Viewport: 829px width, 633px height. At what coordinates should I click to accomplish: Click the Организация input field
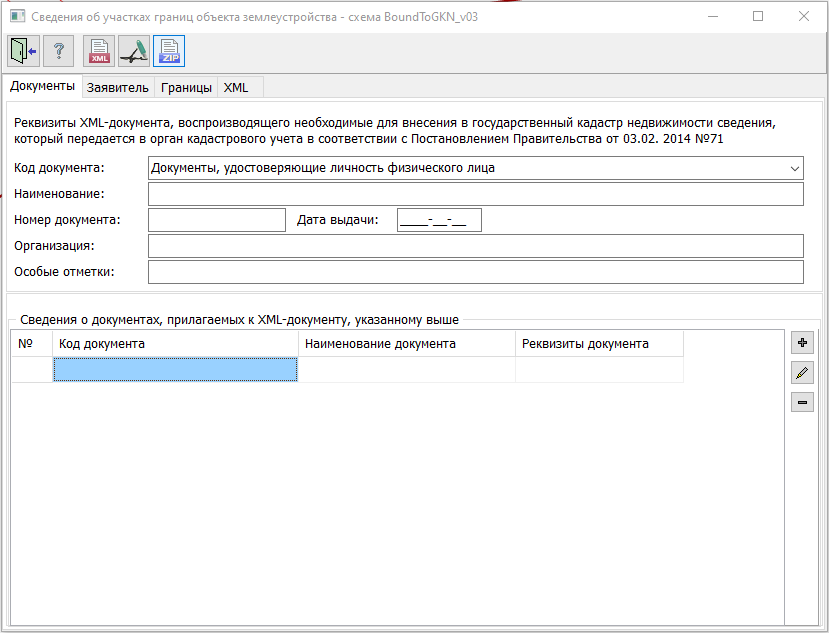[x=475, y=246]
